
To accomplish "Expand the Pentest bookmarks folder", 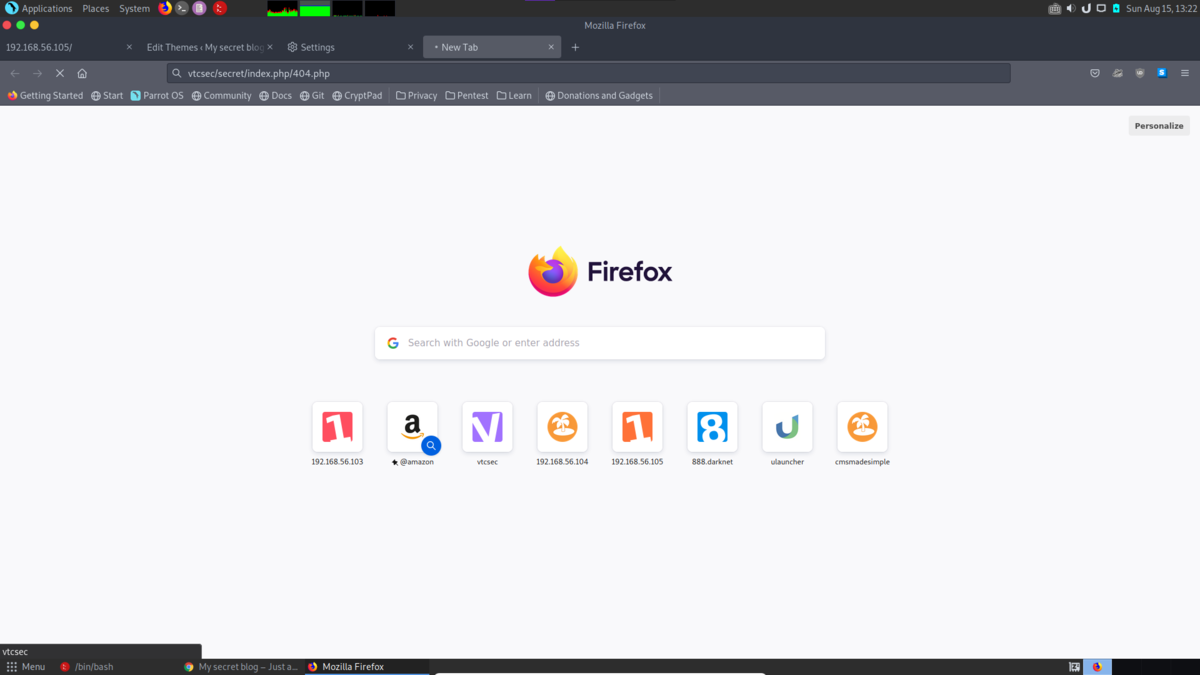I will pos(467,96).
